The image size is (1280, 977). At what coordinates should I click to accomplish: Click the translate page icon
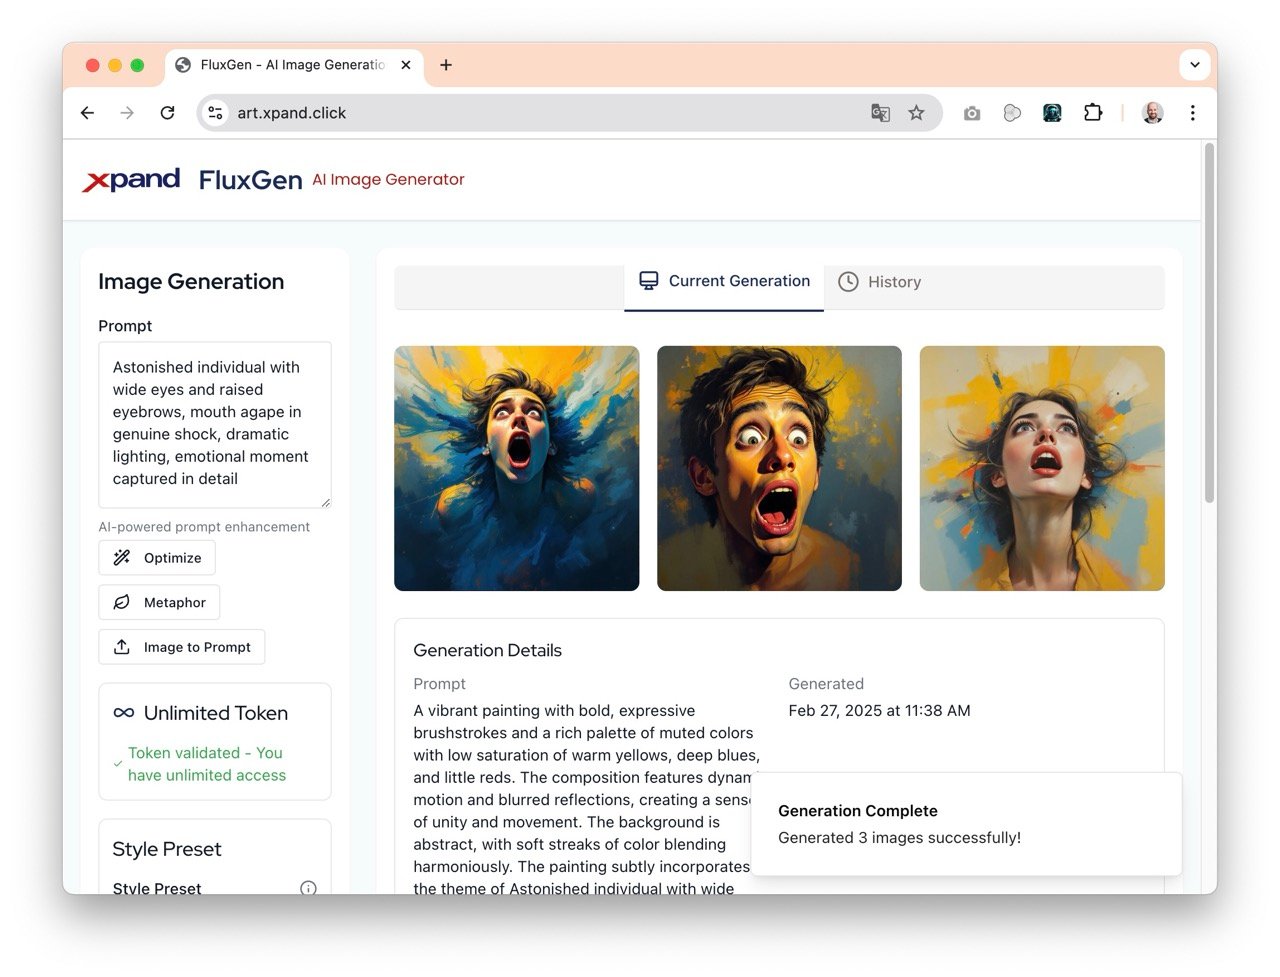pos(880,113)
